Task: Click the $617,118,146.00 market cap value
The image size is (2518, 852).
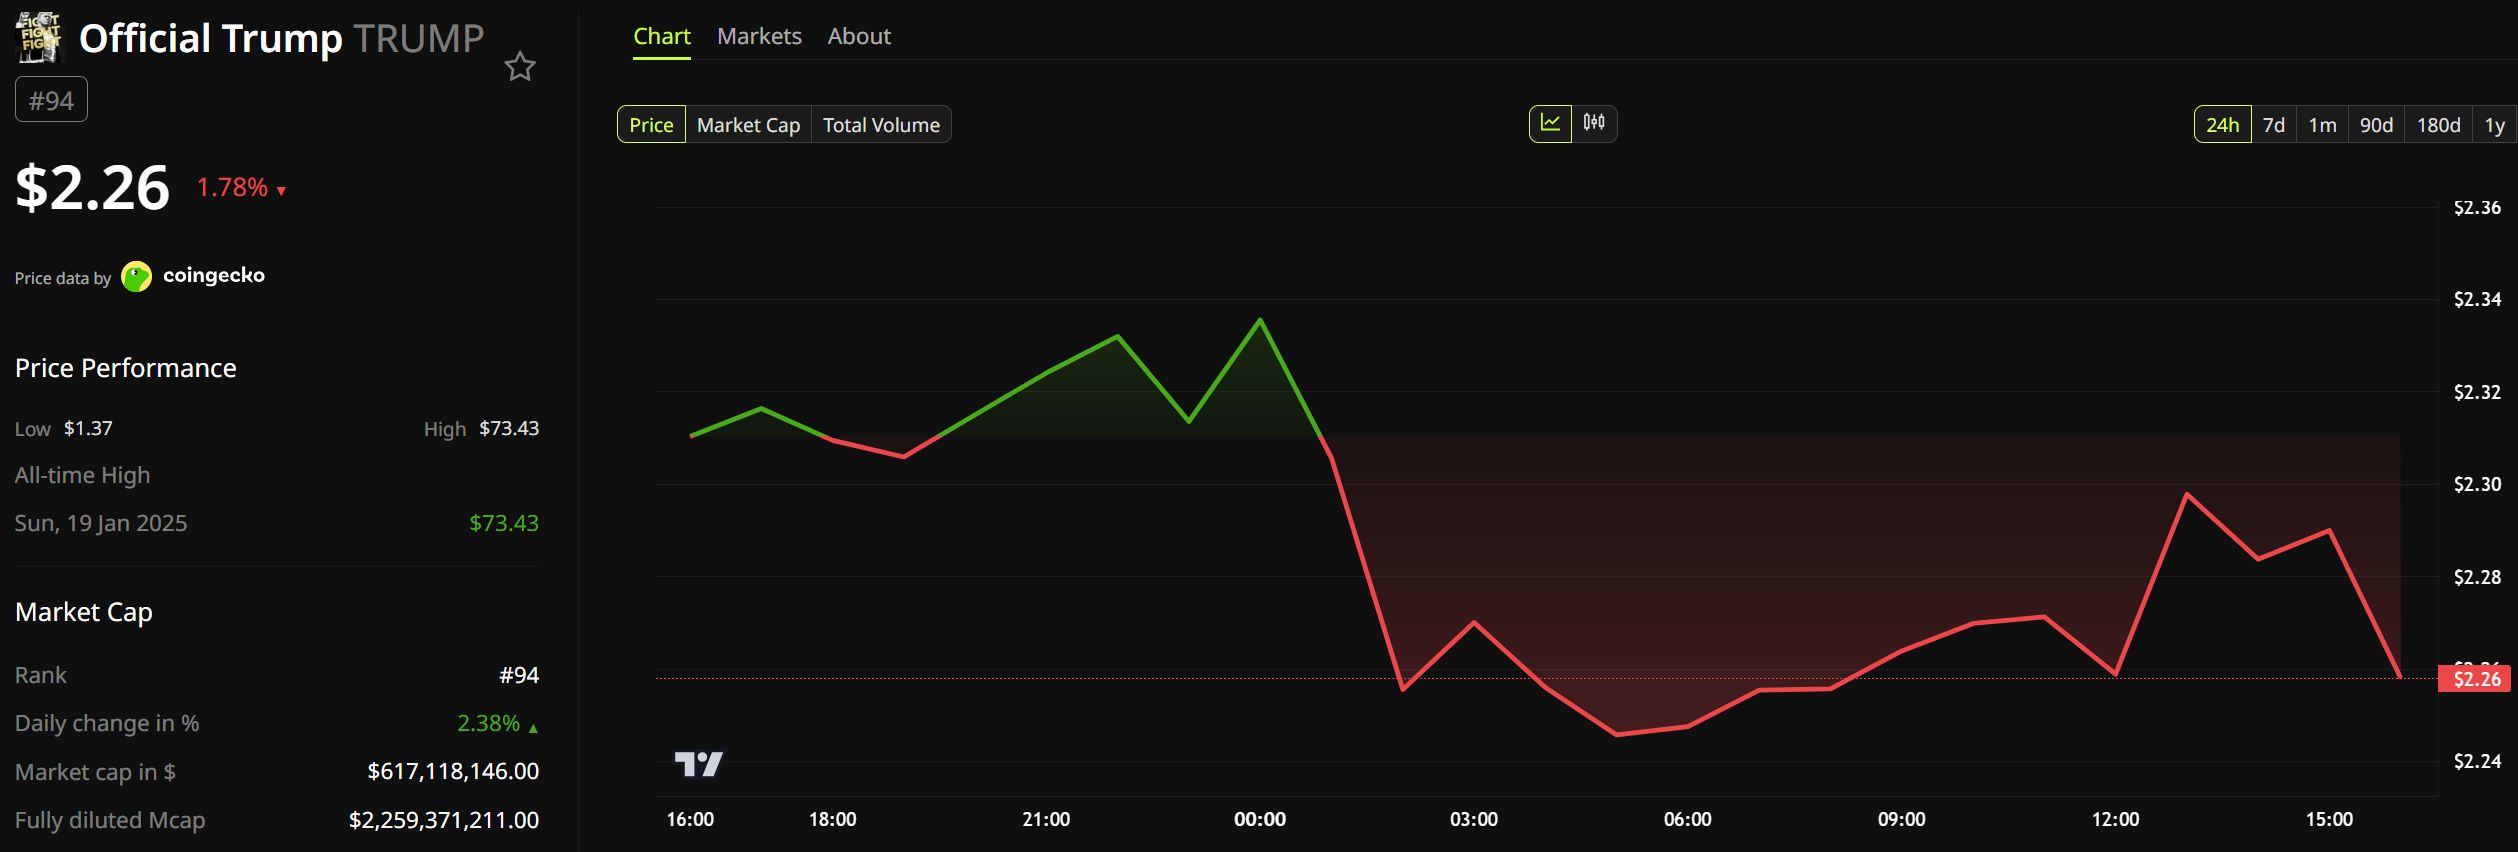Action: (453, 771)
